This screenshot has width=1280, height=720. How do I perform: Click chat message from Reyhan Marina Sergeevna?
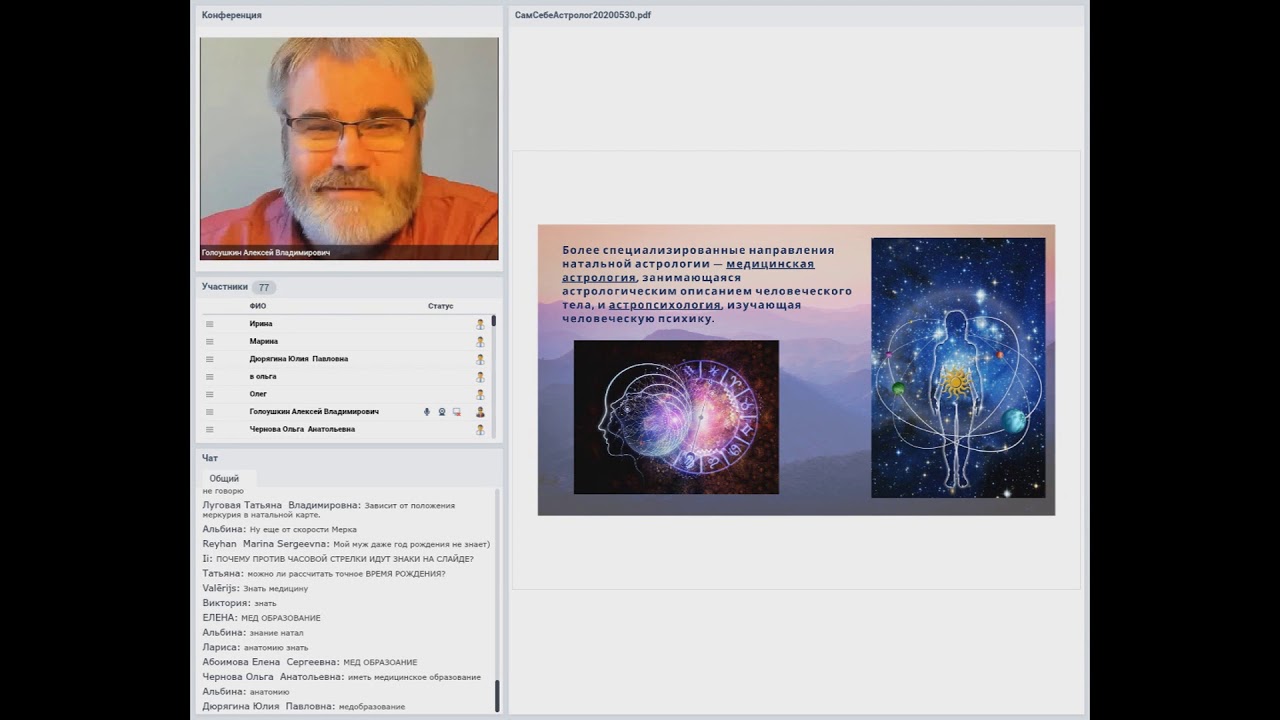tap(346, 544)
